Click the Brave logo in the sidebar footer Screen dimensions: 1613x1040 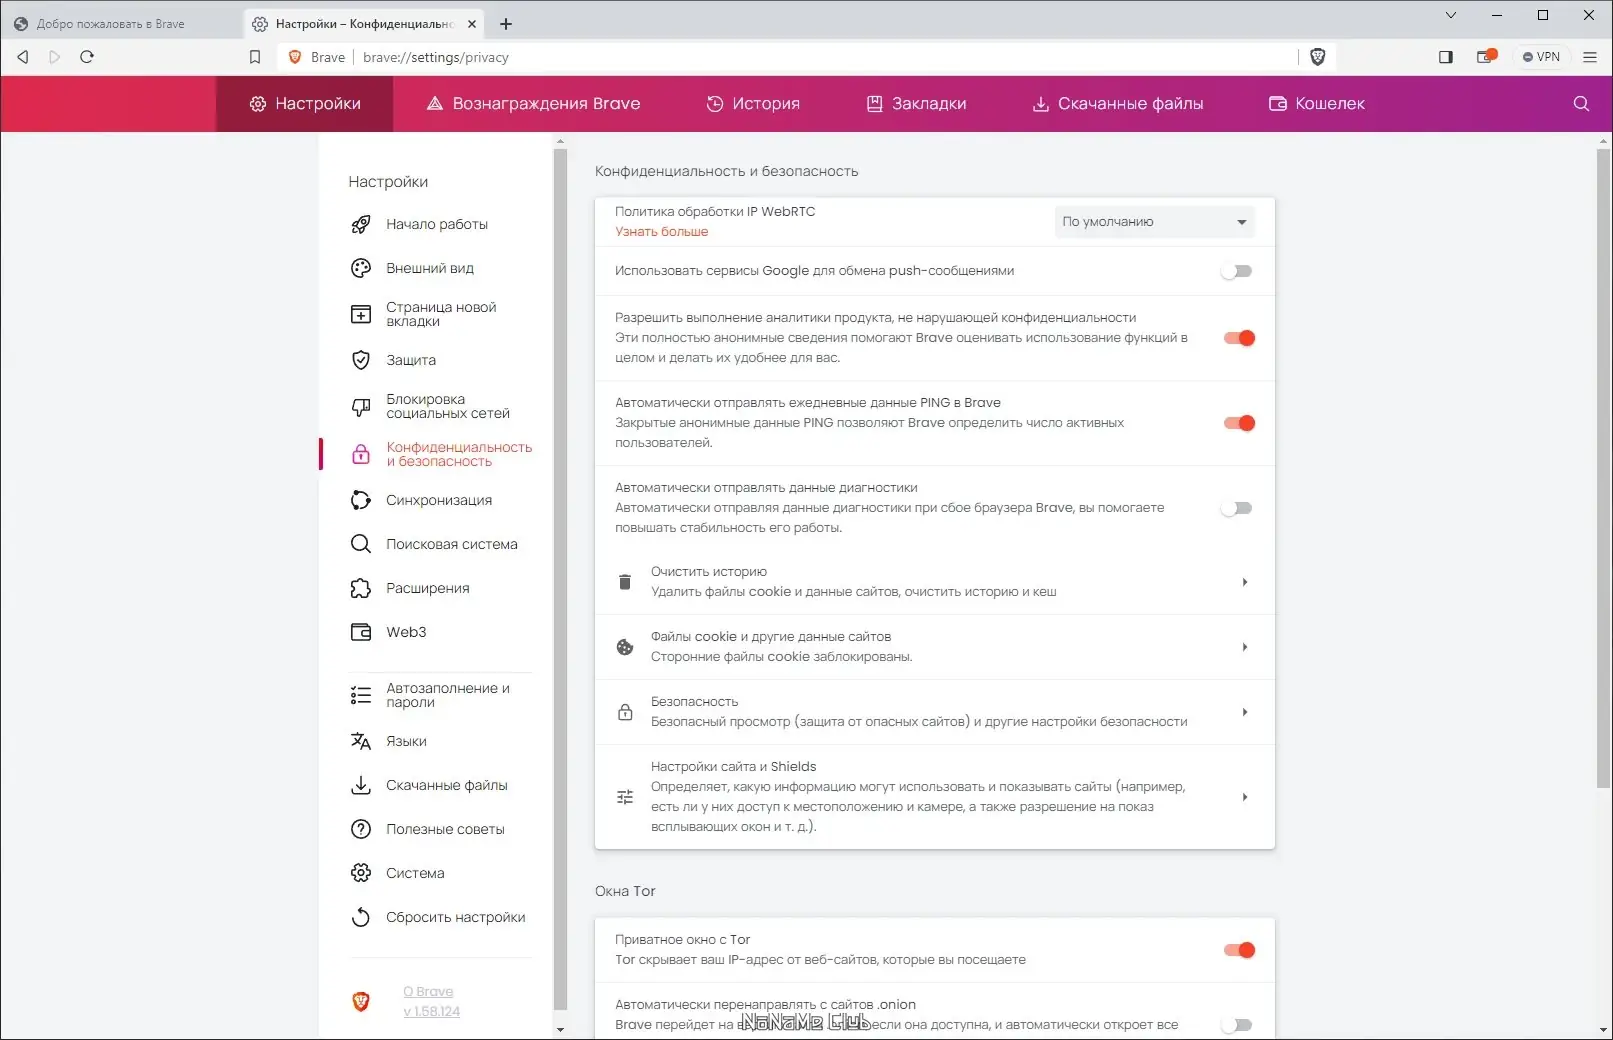click(x=361, y=1001)
